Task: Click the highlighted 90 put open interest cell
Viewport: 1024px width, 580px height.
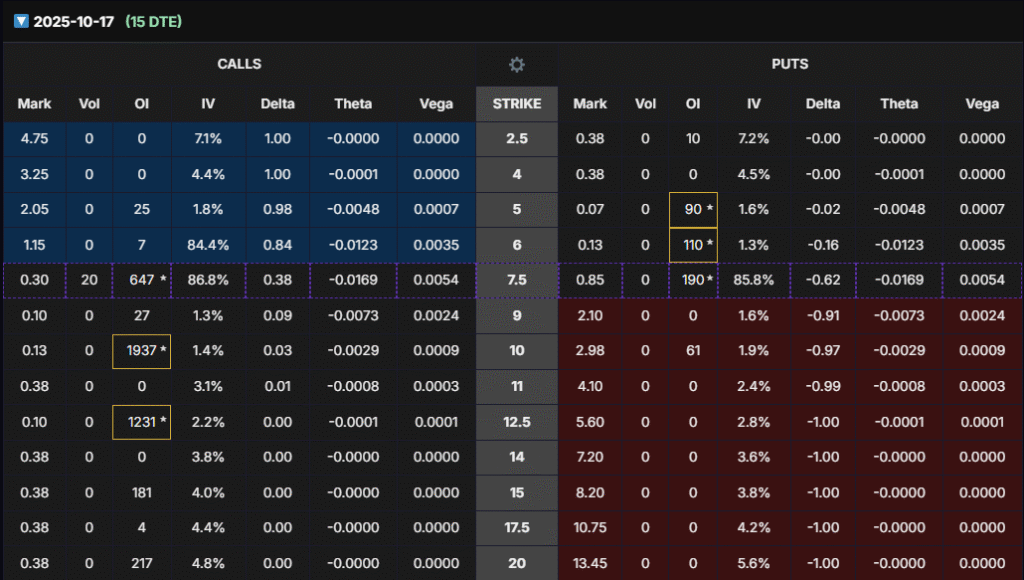Action: click(693, 210)
